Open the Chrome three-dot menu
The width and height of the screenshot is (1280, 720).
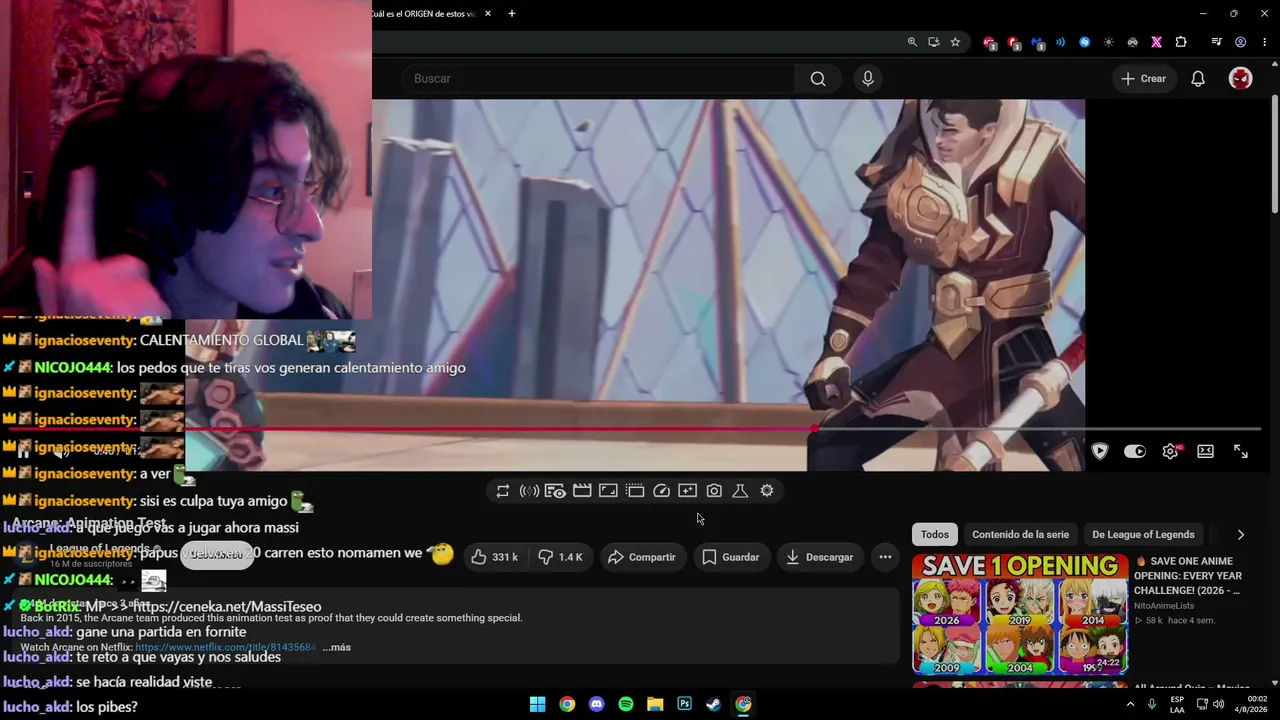coord(1262,42)
